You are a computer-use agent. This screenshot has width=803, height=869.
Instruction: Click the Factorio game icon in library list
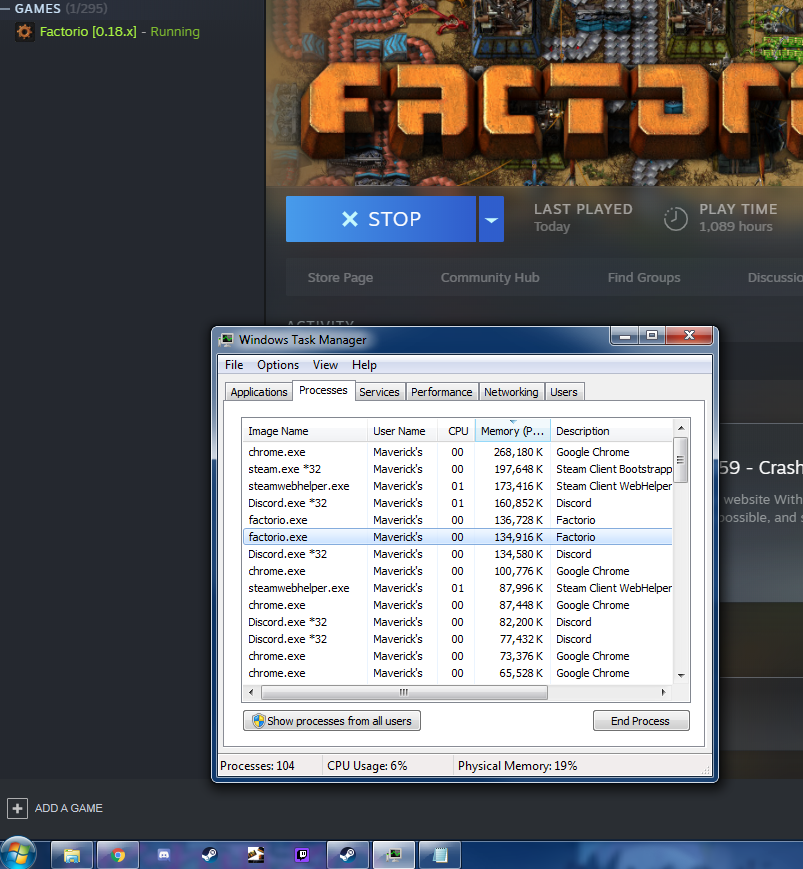click(25, 32)
